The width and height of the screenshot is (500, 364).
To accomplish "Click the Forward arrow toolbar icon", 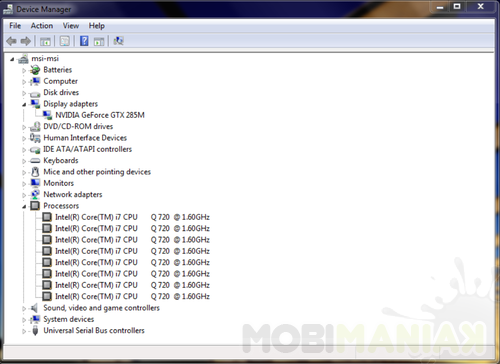I will click(26, 41).
